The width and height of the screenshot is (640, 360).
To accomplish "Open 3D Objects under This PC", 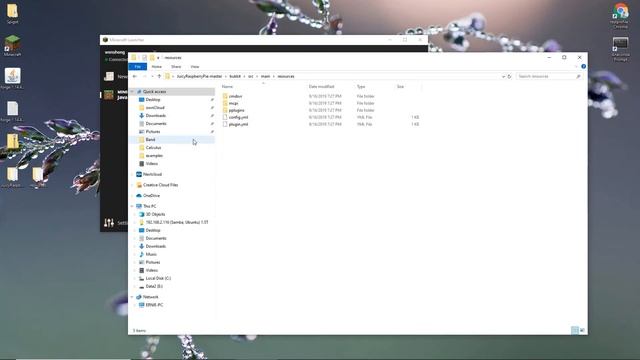I will [155, 214].
